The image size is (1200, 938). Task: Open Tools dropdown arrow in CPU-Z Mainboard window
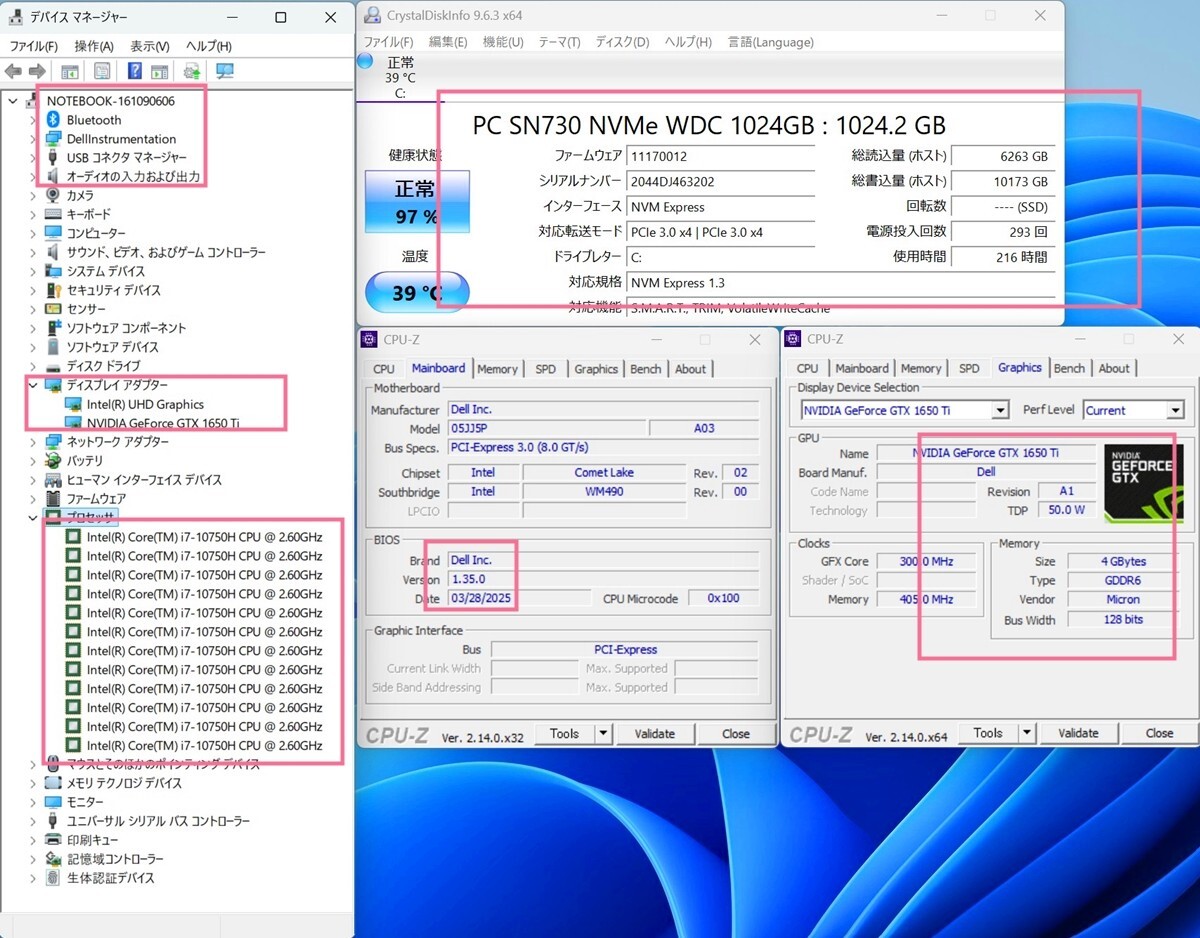point(603,733)
